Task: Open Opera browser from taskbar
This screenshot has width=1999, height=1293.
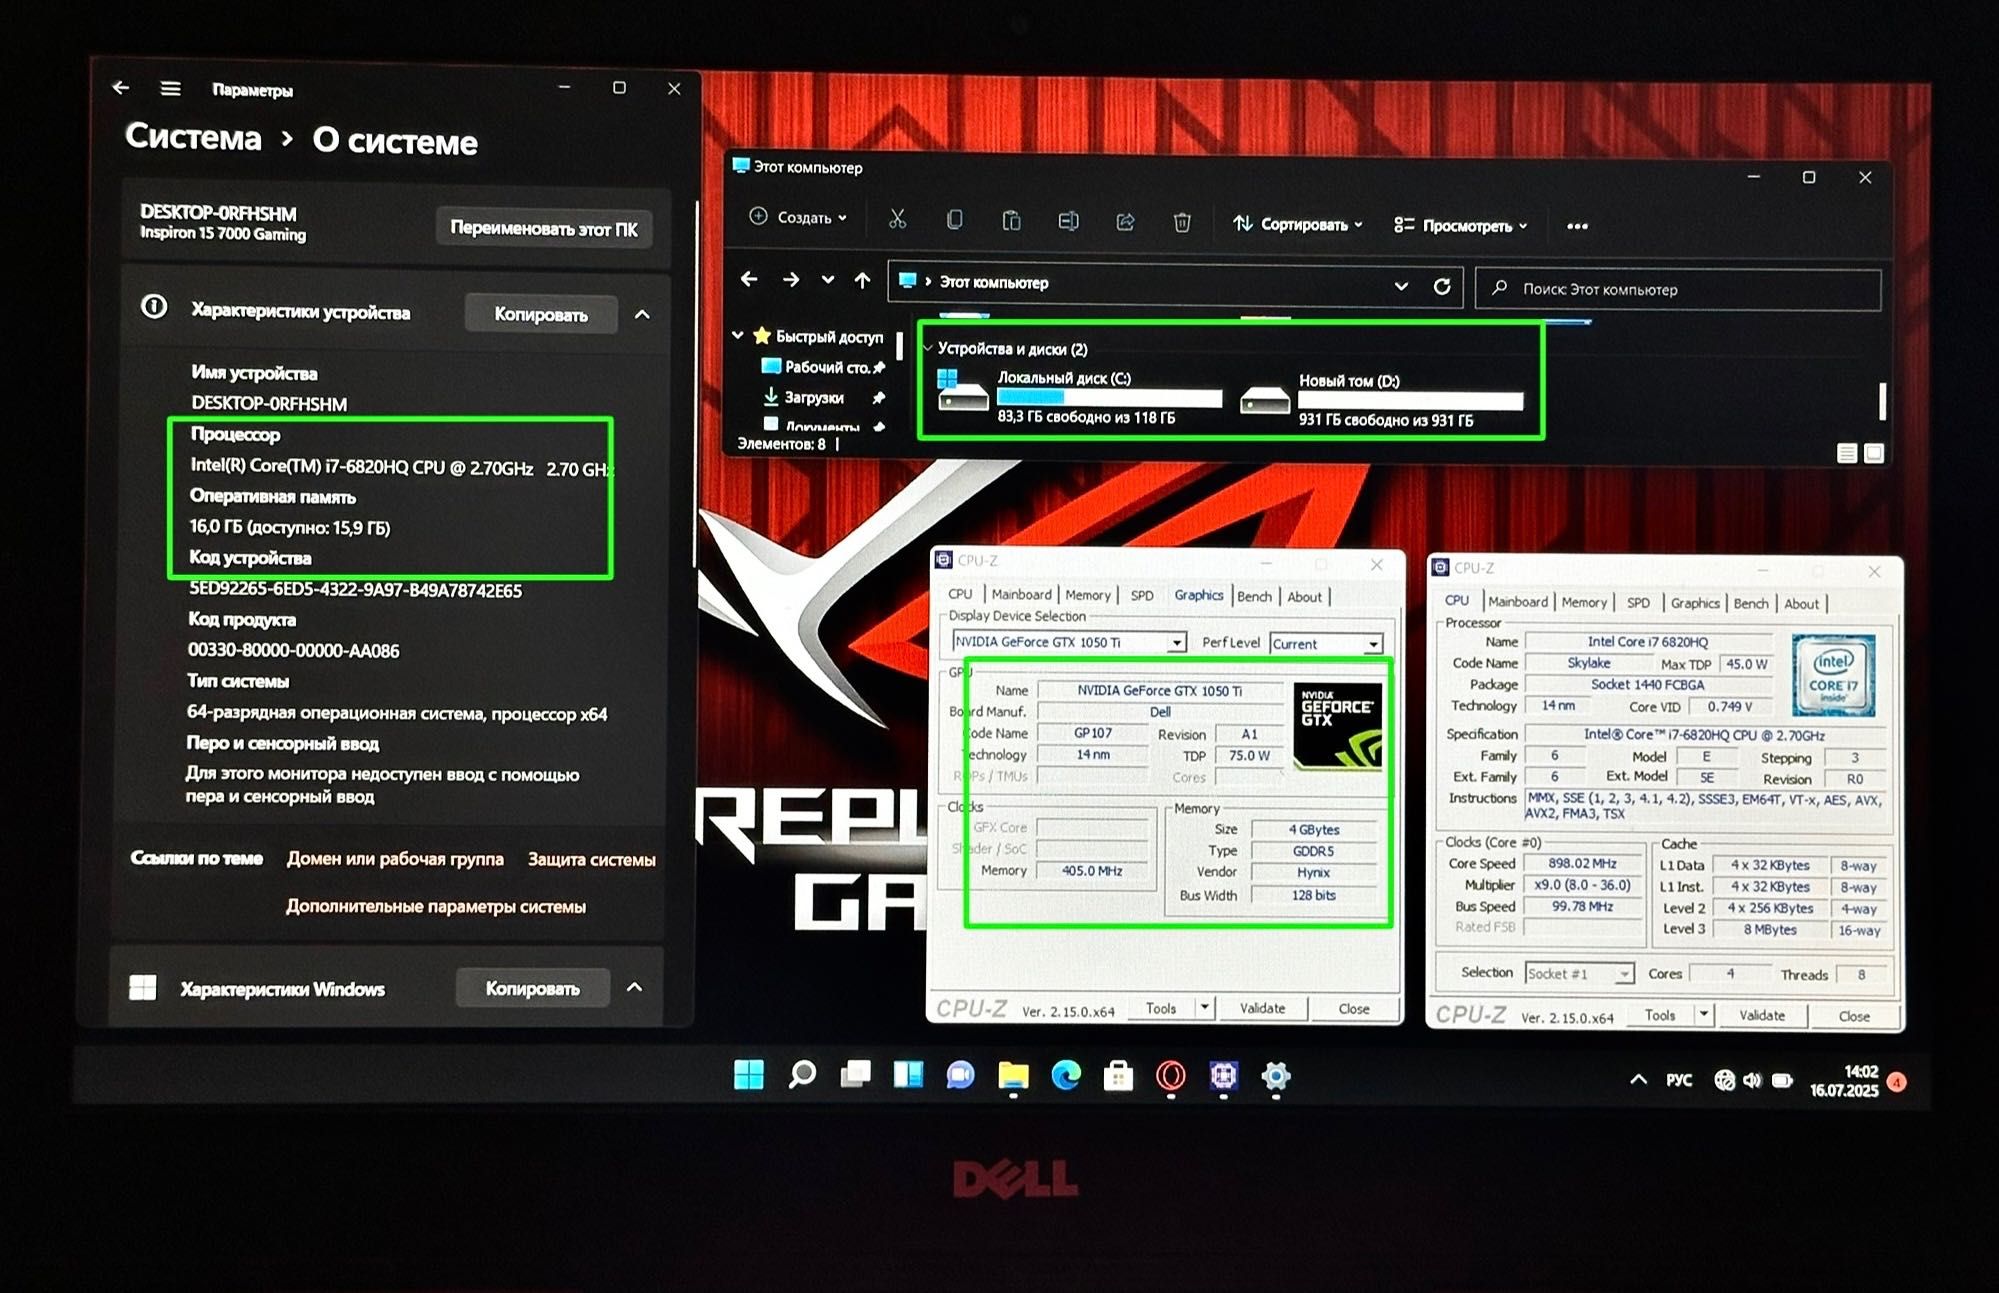Action: tap(1171, 1076)
